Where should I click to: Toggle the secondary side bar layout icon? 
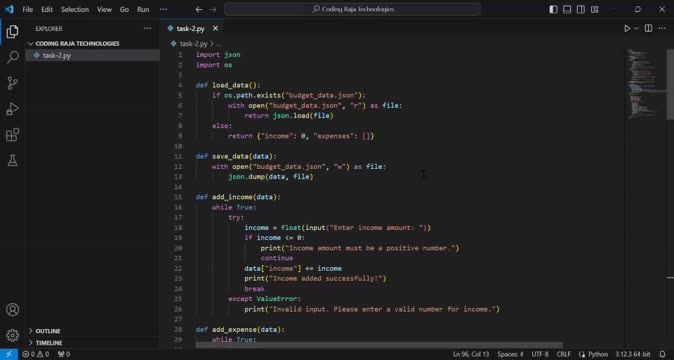(581, 9)
